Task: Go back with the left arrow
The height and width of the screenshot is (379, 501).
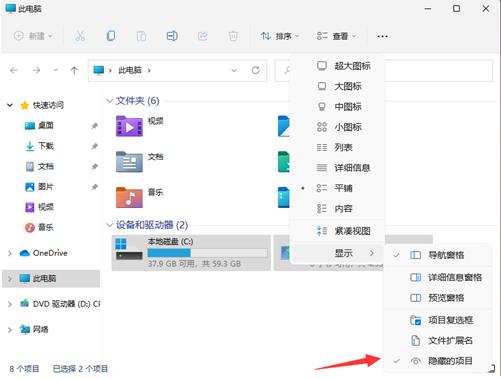Action: pyautogui.click(x=14, y=70)
